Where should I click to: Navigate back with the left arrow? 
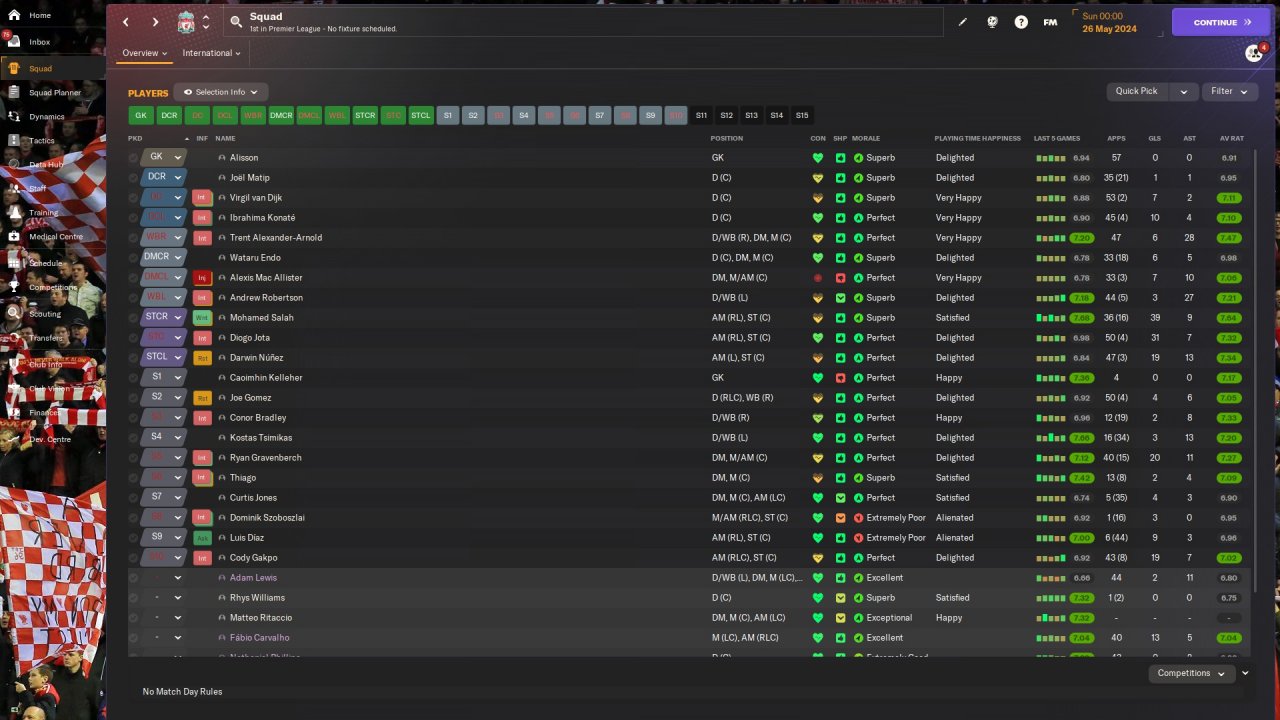tap(126, 22)
